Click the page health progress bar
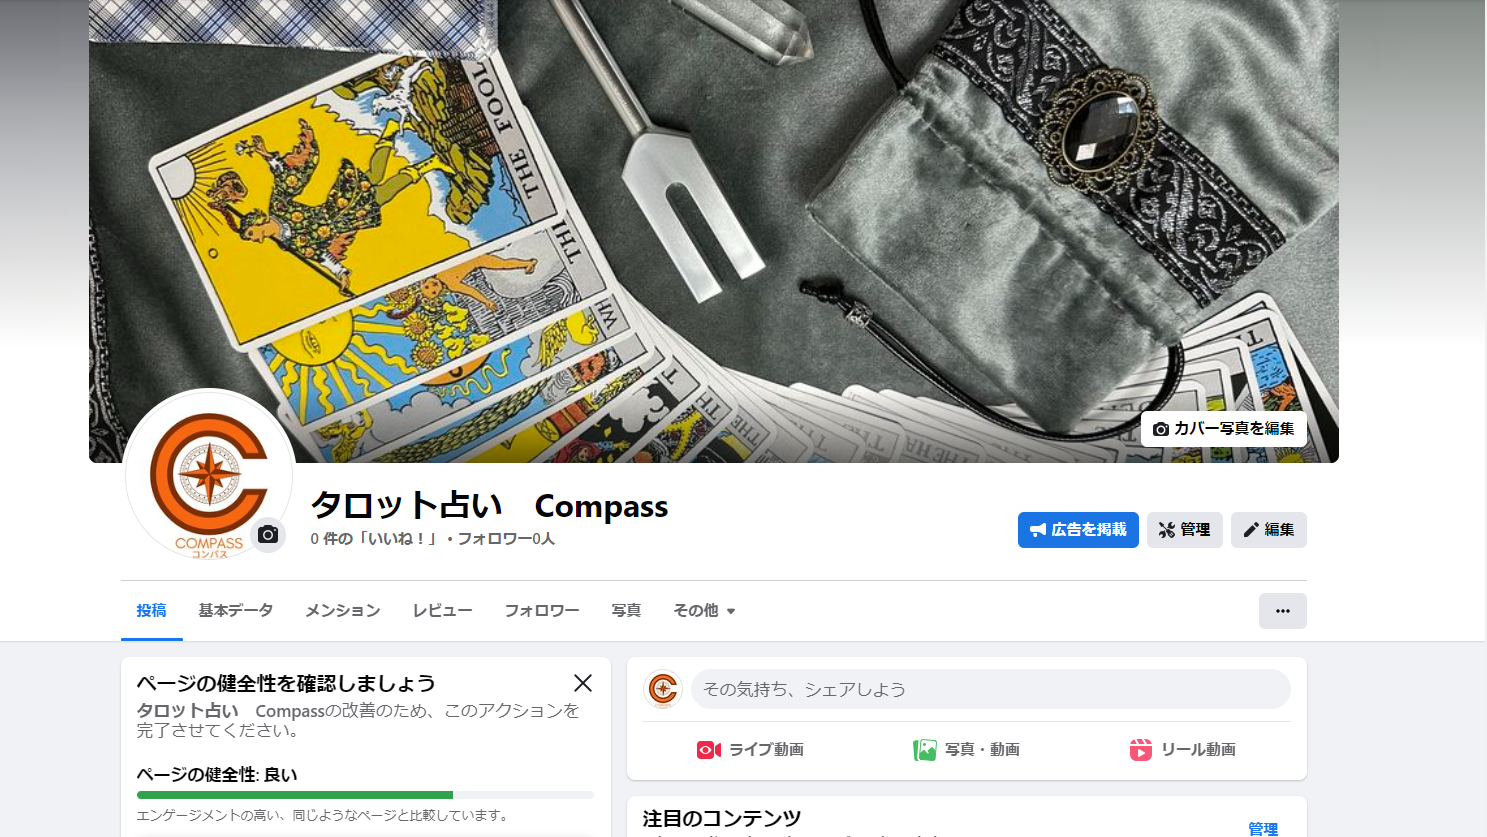This screenshot has height=837, width=1487. (365, 796)
